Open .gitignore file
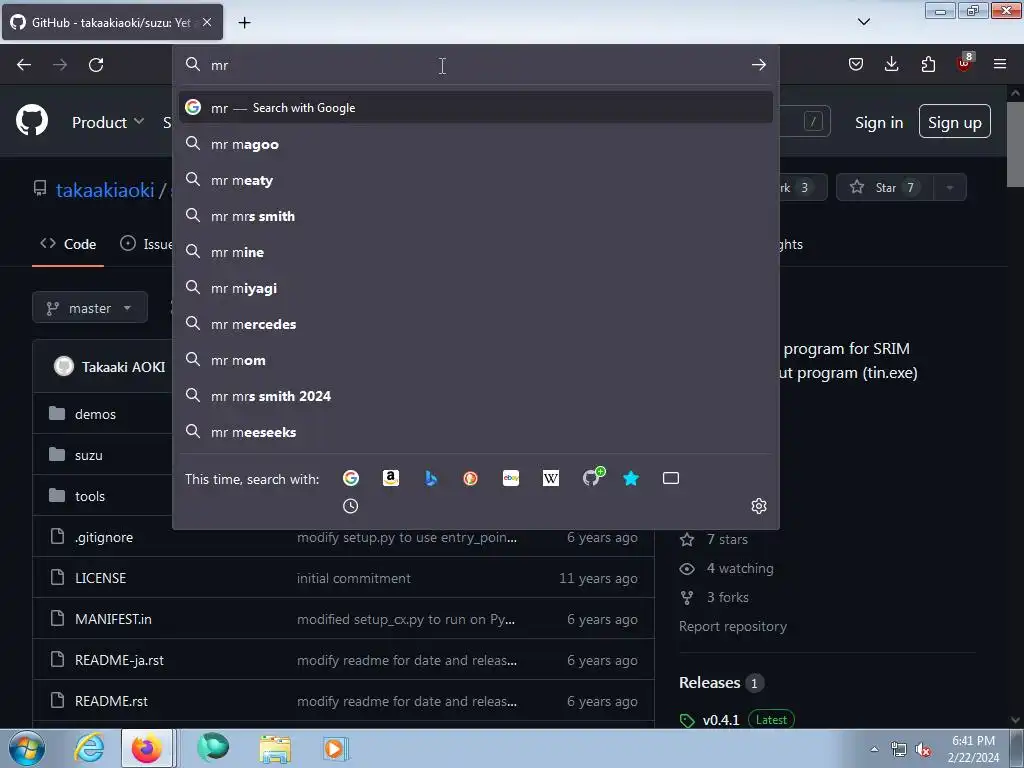 [104, 537]
